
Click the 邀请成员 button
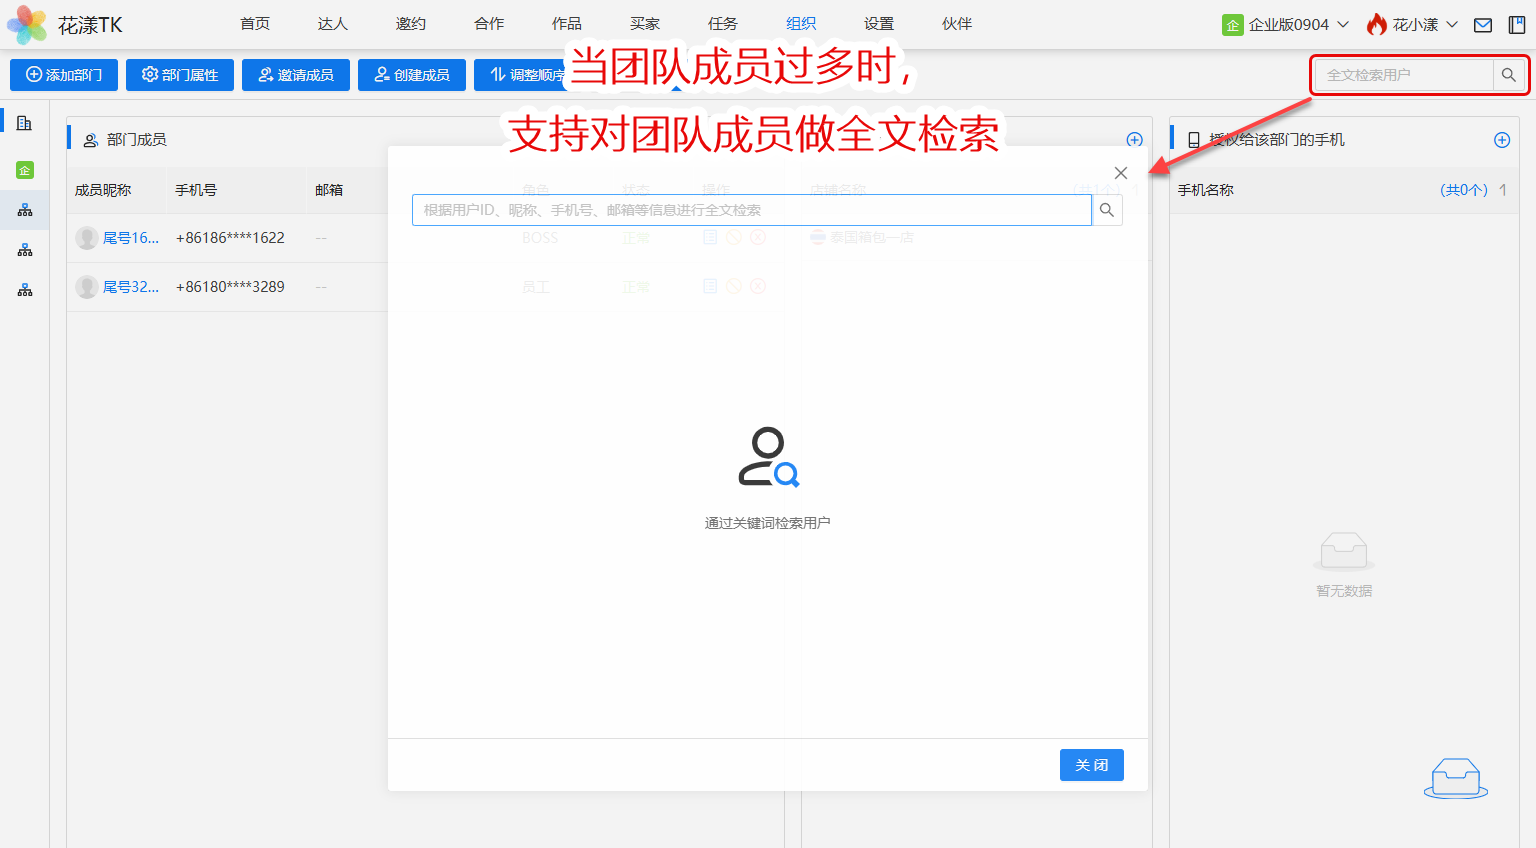click(x=295, y=75)
